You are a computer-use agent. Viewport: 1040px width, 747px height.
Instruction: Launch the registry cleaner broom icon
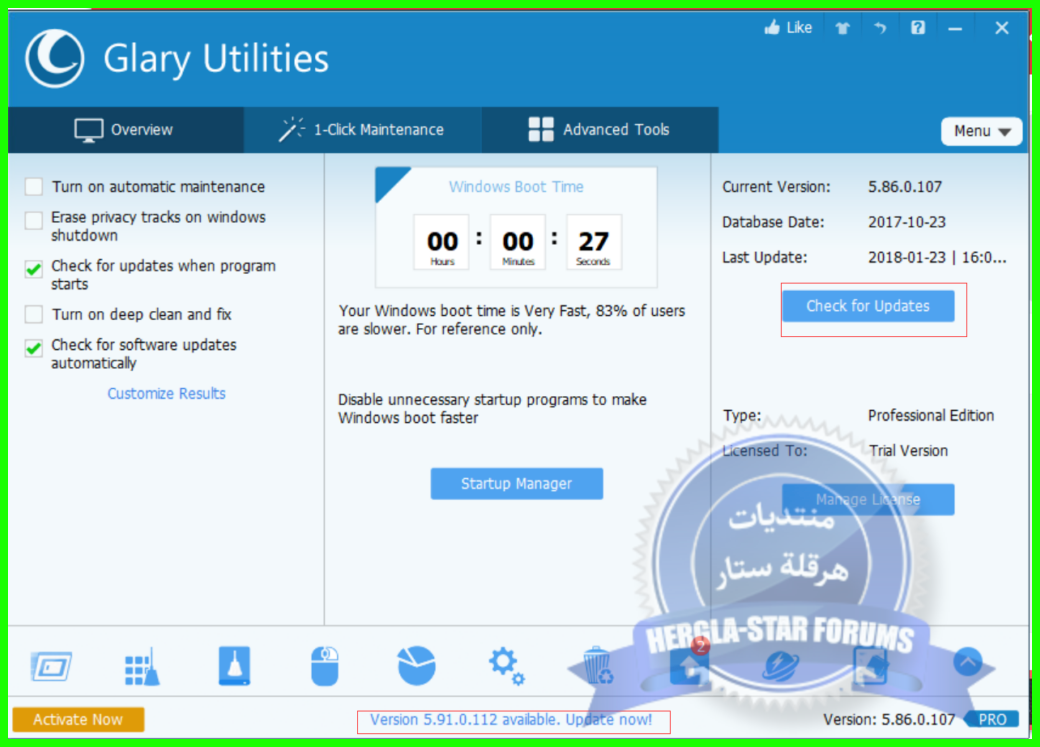coord(142,666)
